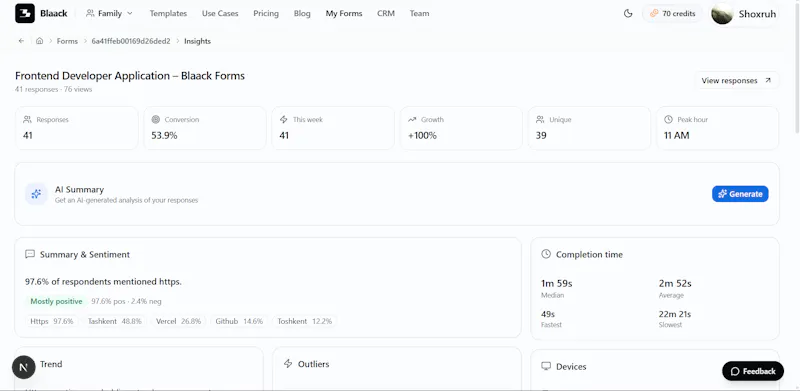Image resolution: width=800 pixels, height=391 pixels.
Task: Click the Completion time clock icon
Action: click(x=546, y=254)
